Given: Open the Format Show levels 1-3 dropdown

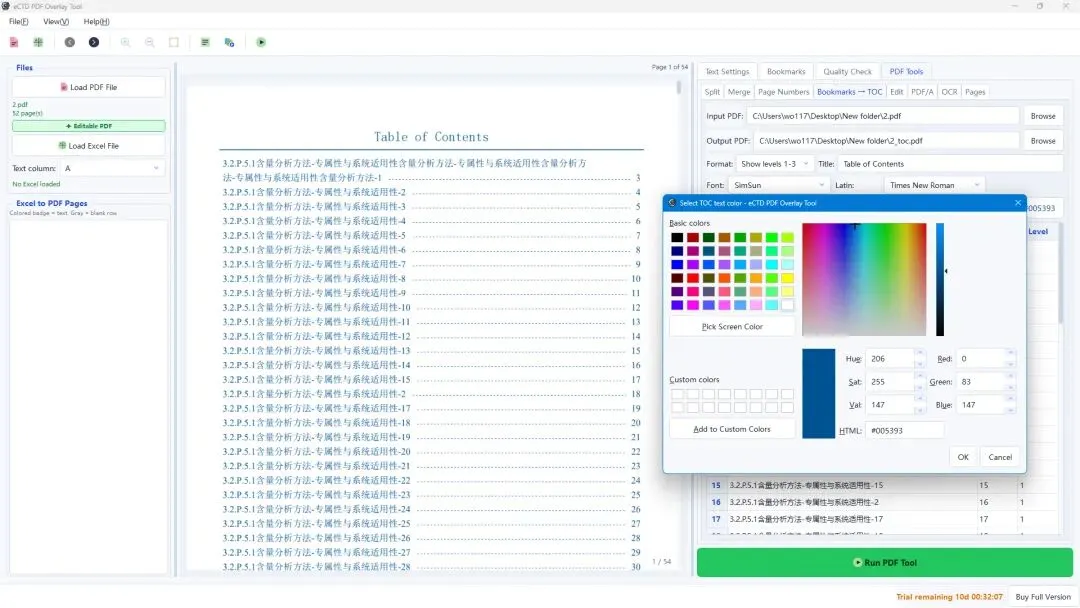Looking at the screenshot, I should pos(774,164).
